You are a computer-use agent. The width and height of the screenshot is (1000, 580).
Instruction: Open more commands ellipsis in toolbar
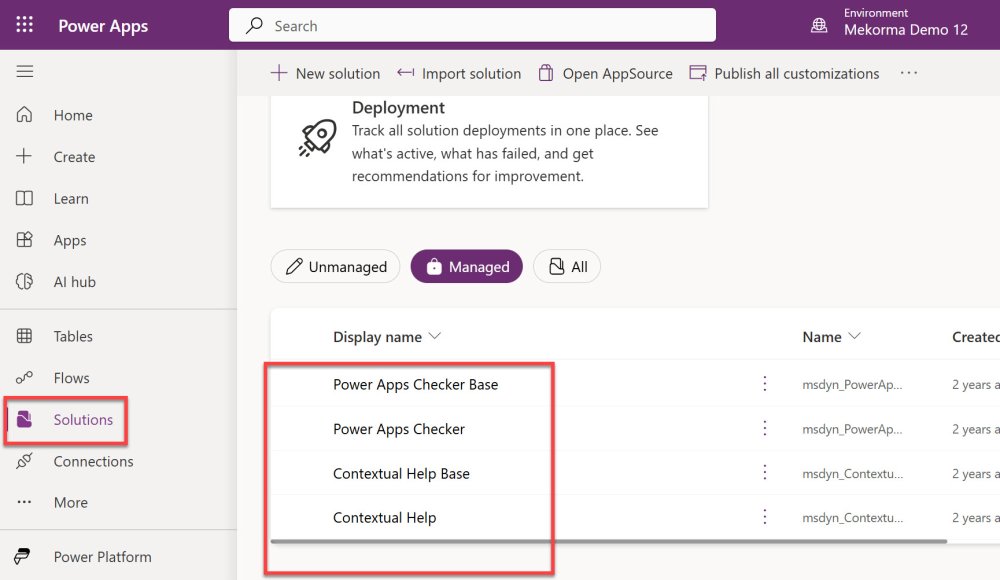(x=908, y=73)
